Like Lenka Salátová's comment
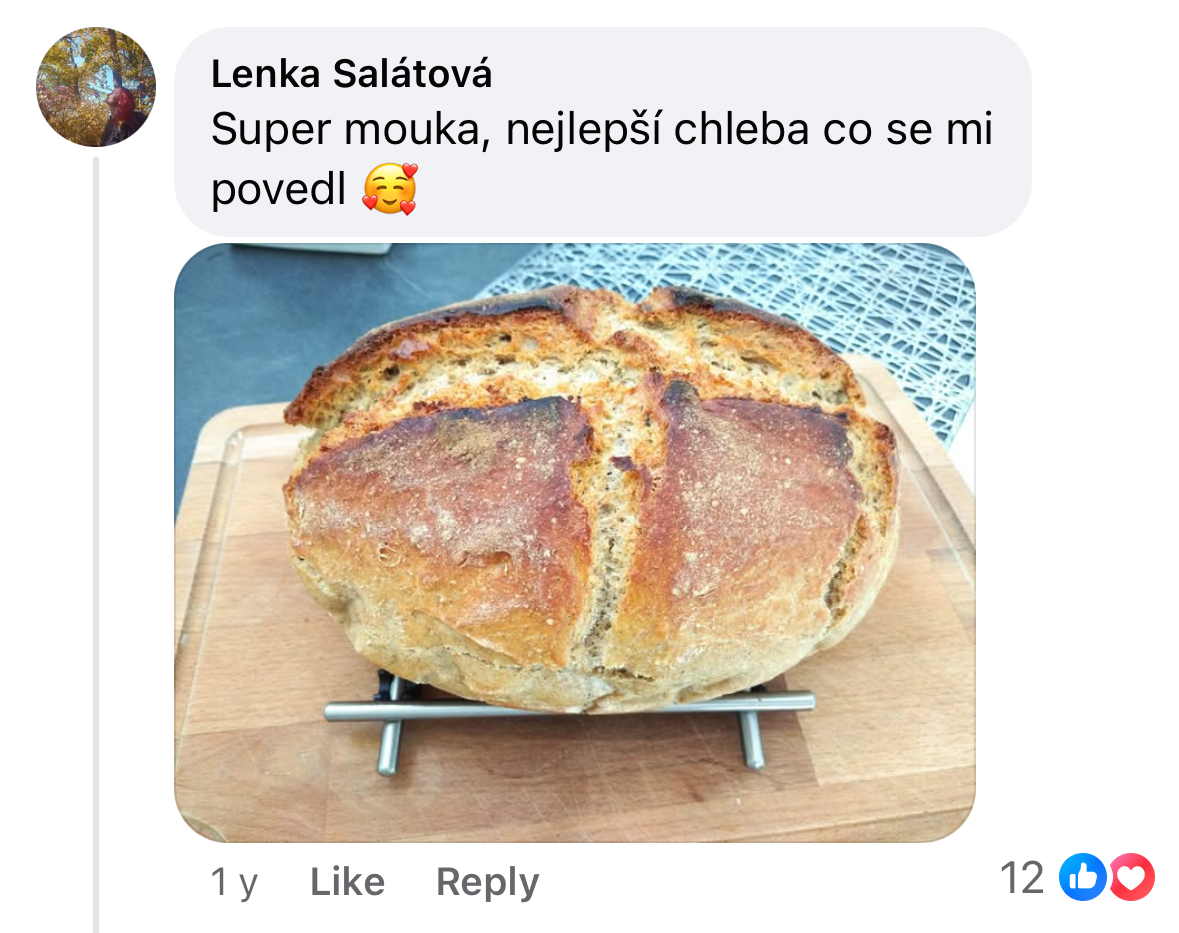 347,881
